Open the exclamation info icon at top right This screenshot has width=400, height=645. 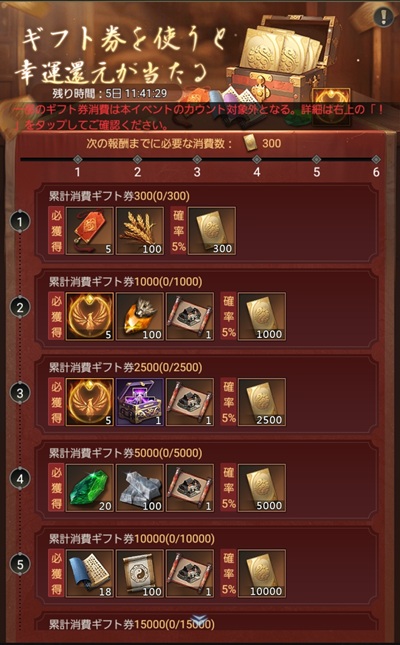383,16
